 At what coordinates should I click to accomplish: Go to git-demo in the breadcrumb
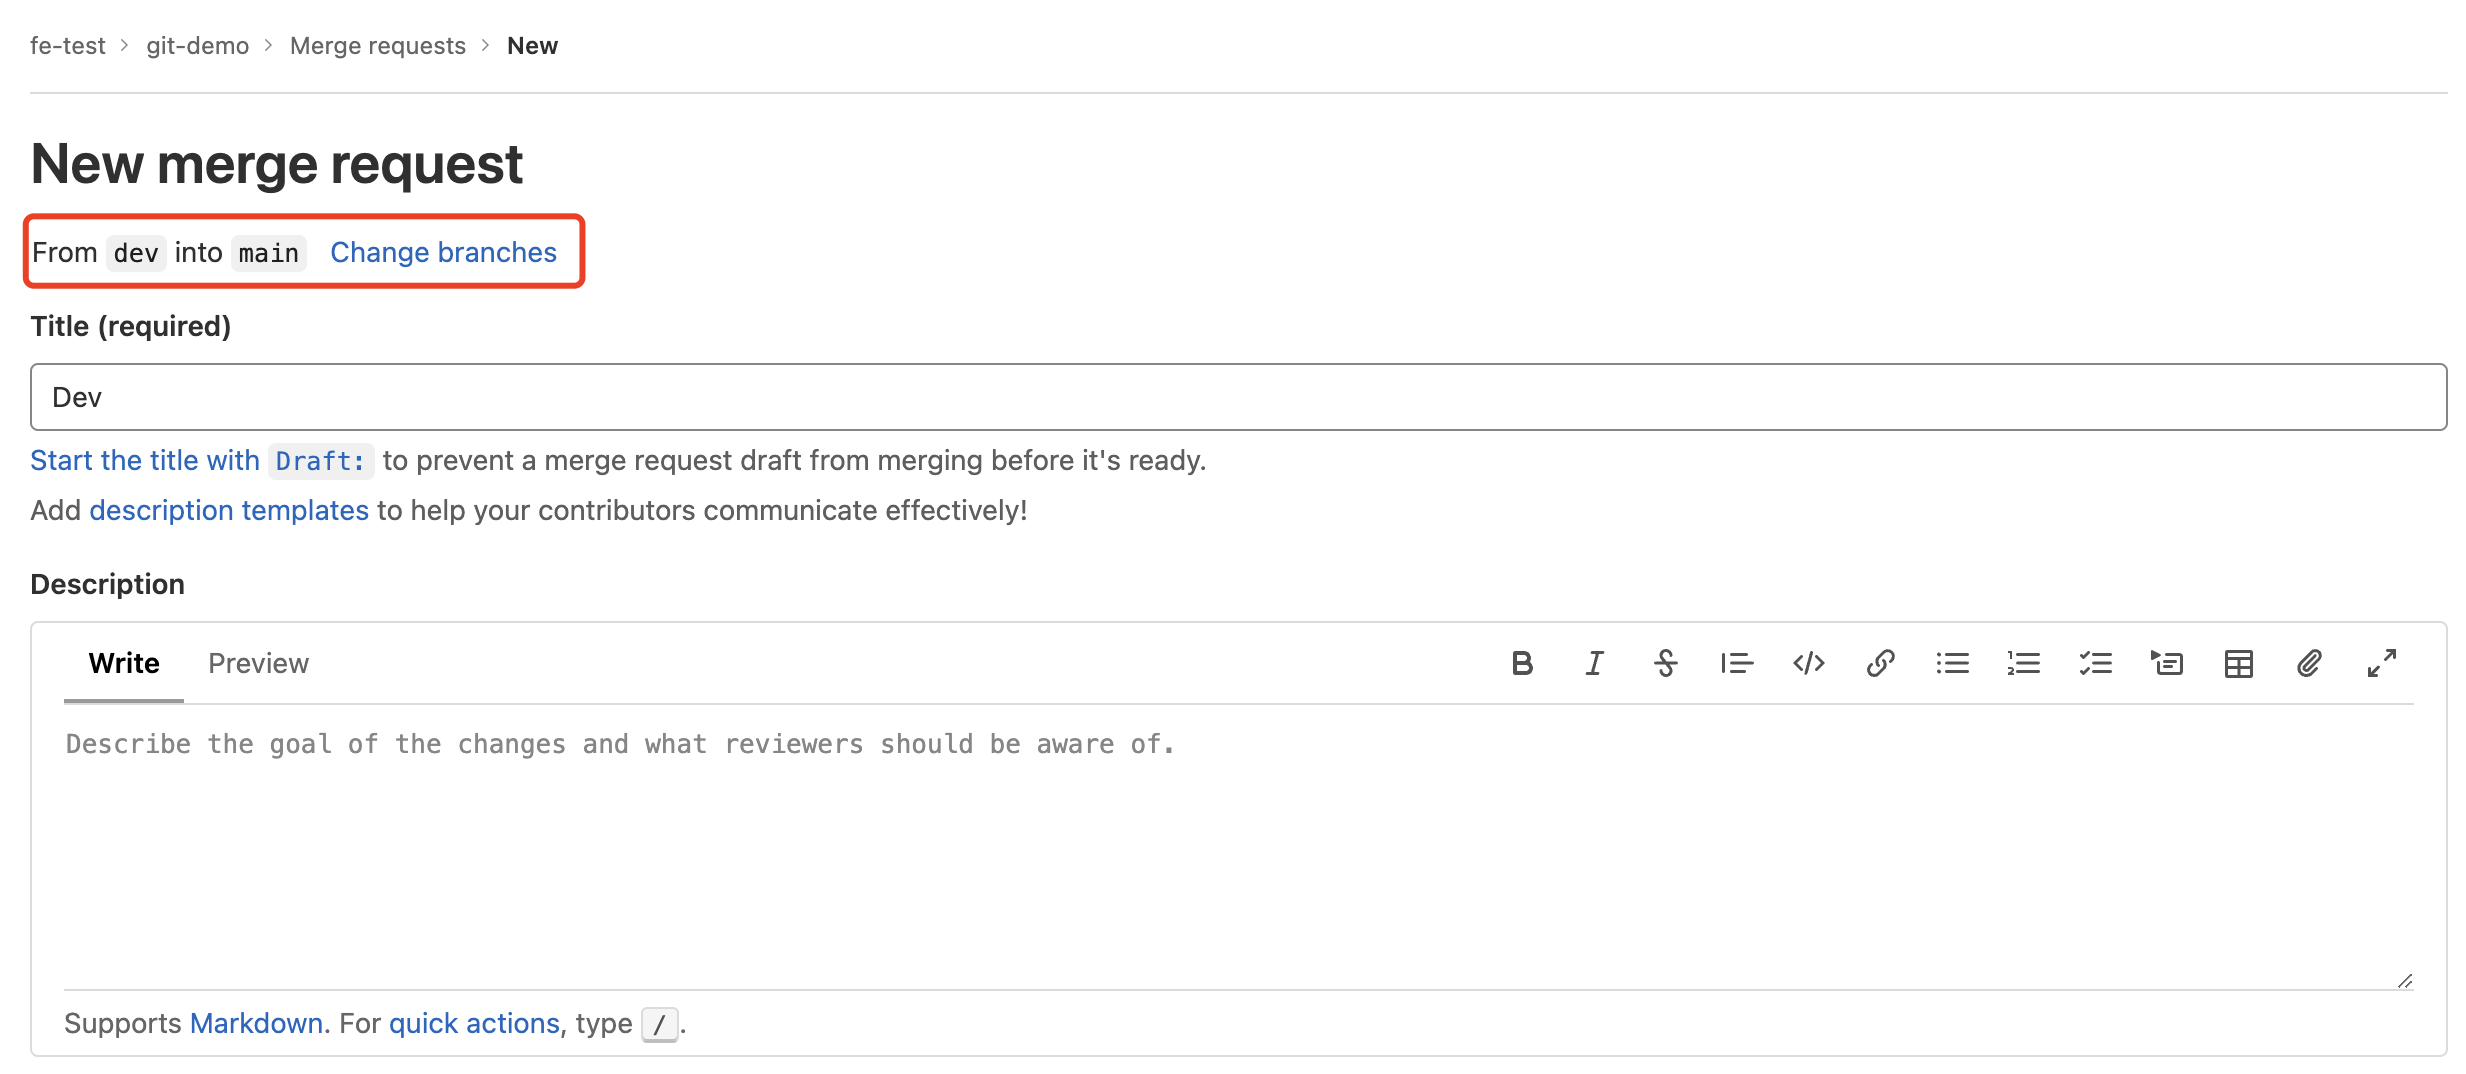click(x=197, y=46)
